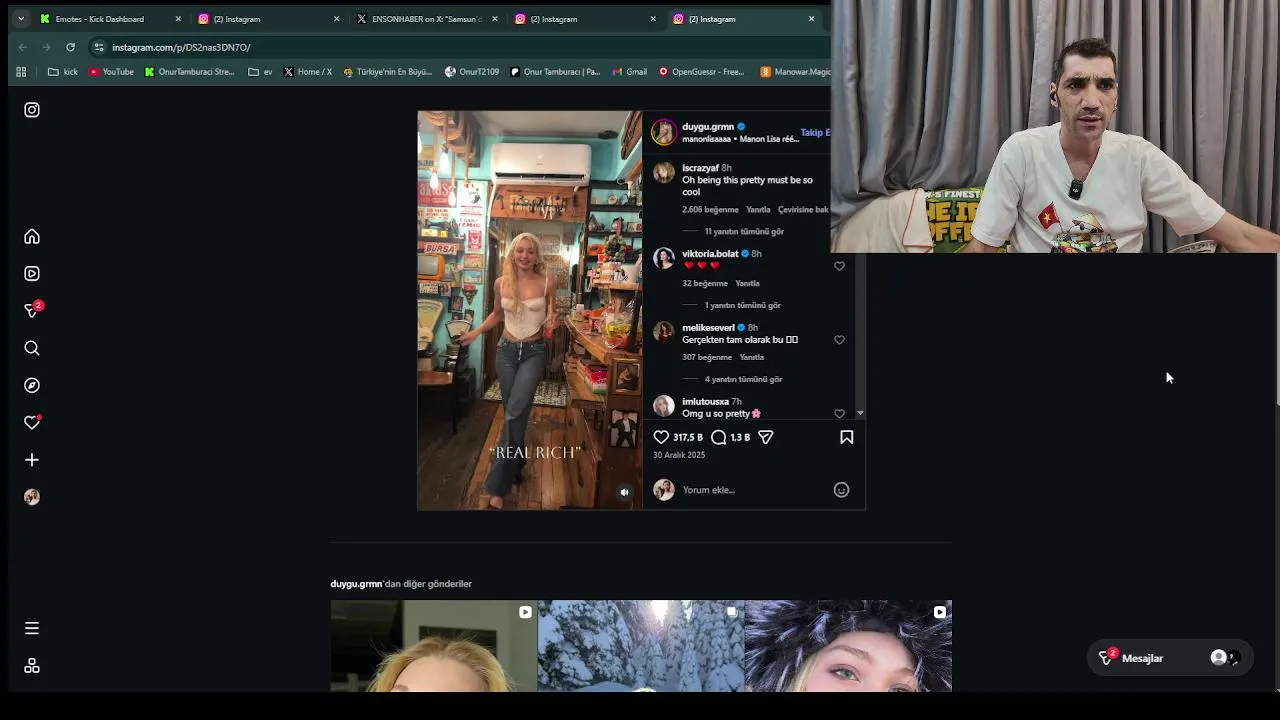Open profile avatar in sidebar

(x=32, y=497)
